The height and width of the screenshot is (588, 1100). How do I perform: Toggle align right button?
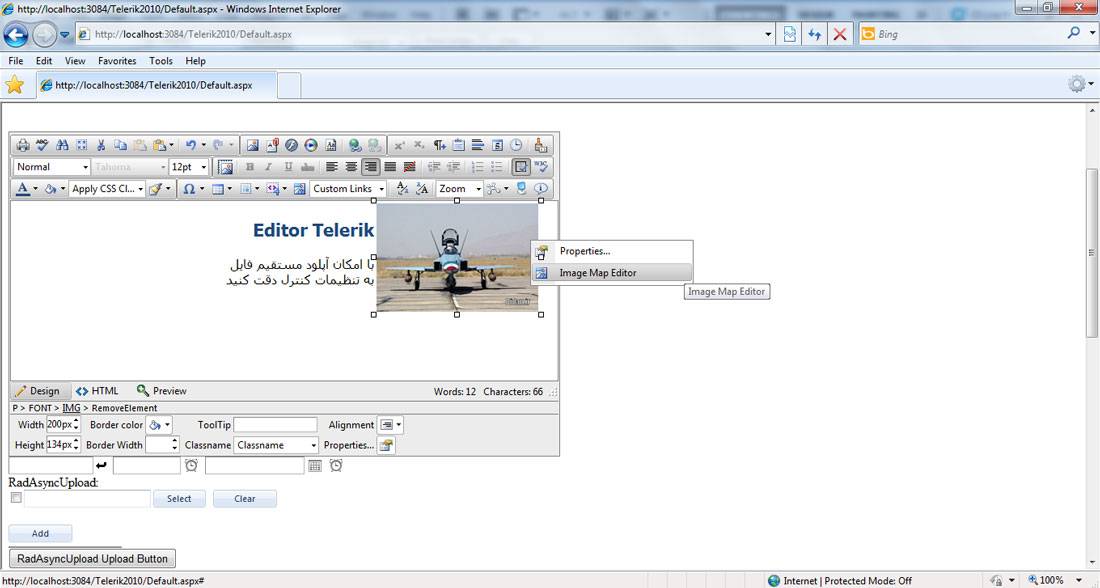pyautogui.click(x=370, y=167)
